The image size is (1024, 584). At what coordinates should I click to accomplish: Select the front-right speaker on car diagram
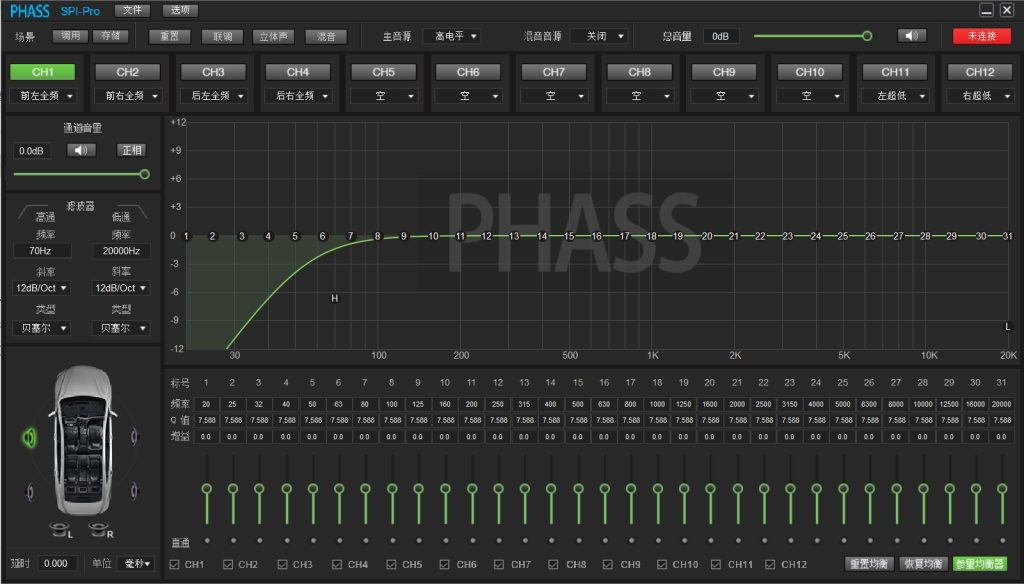(x=135, y=436)
